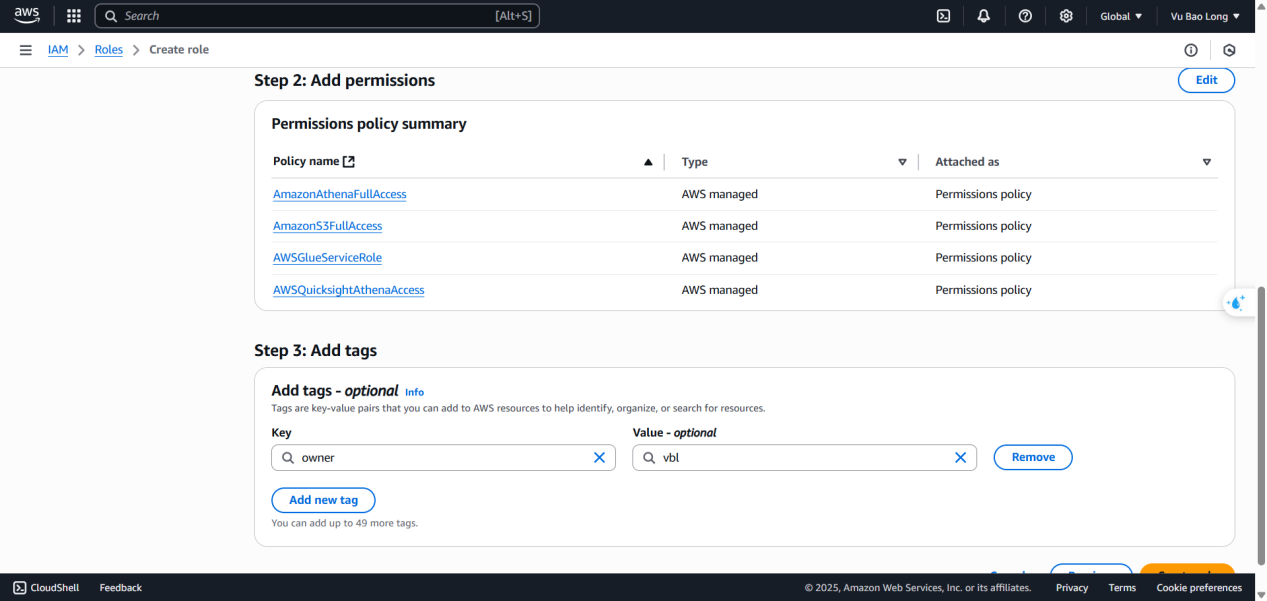
Task: Click the Create role breadcrumb text
Action: coord(179,50)
